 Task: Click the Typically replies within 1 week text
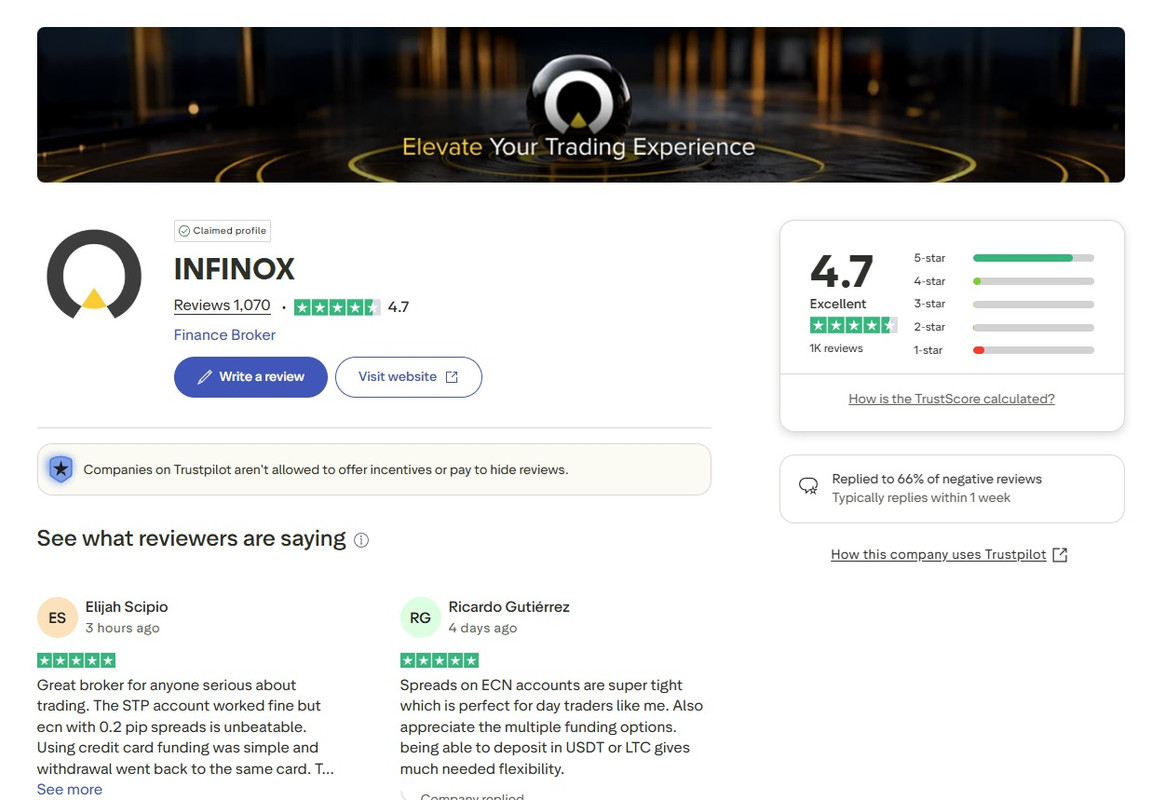[x=921, y=498]
